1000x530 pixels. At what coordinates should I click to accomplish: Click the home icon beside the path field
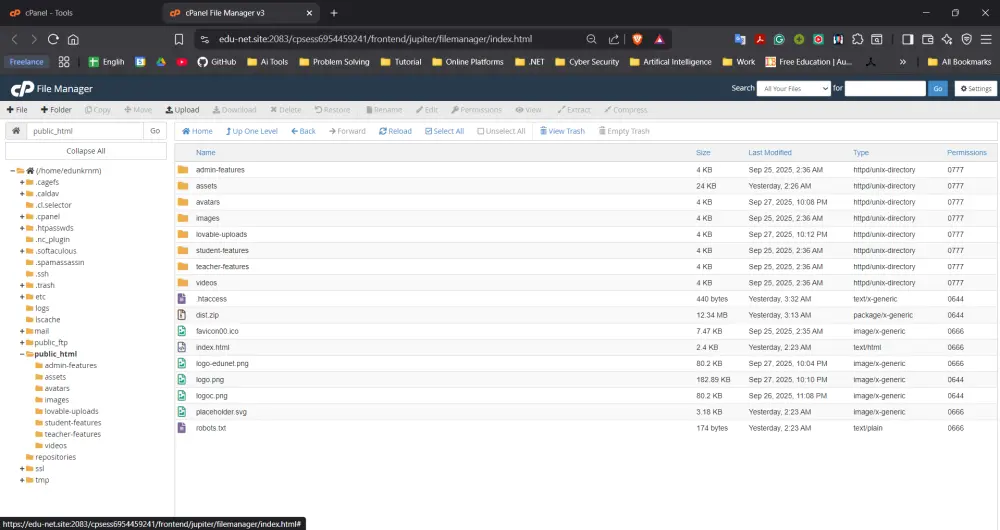click(16, 131)
